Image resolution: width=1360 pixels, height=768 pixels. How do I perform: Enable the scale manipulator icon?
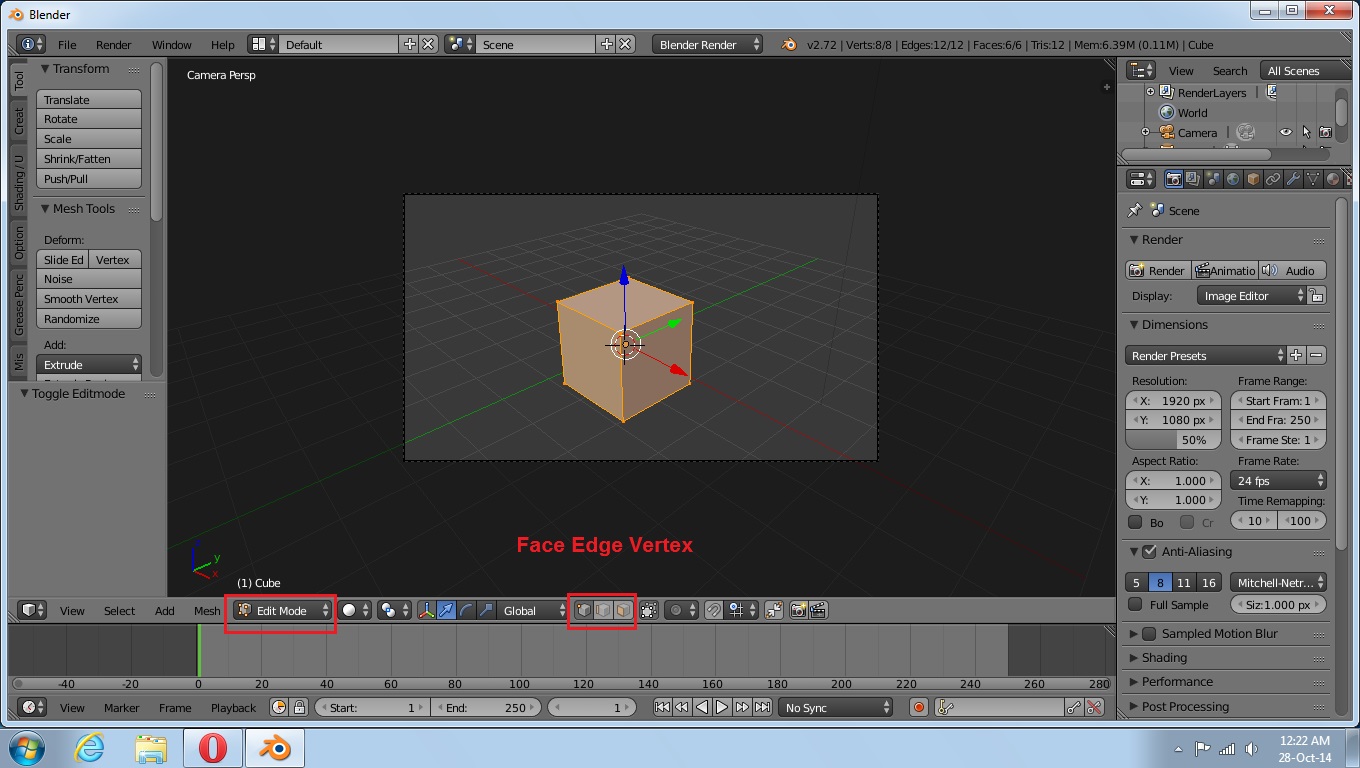click(x=486, y=610)
